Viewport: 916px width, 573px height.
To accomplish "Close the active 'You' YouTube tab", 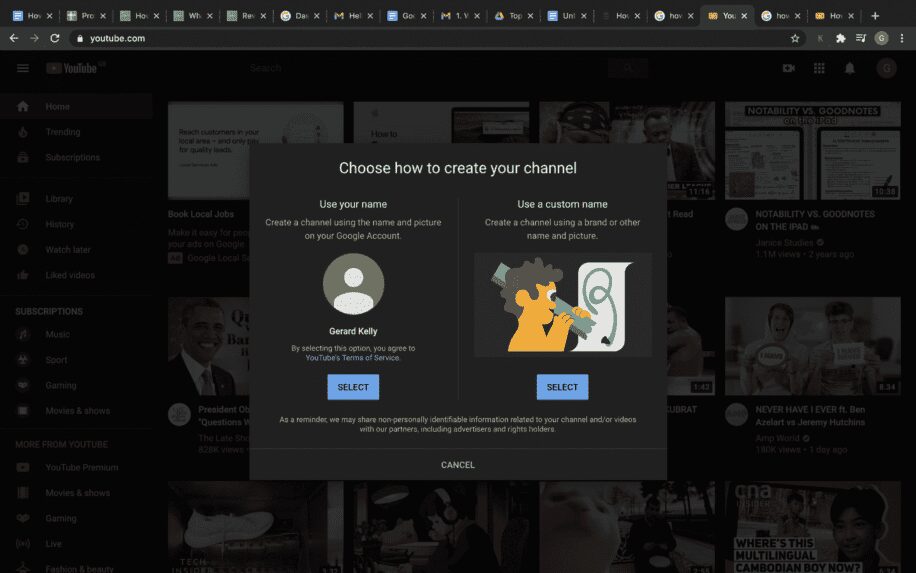I will tap(744, 16).
